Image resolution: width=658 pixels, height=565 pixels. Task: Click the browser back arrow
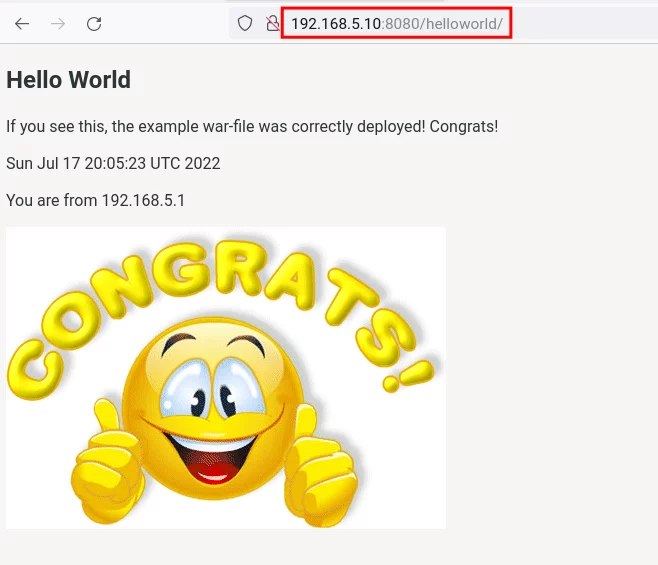(x=22, y=24)
